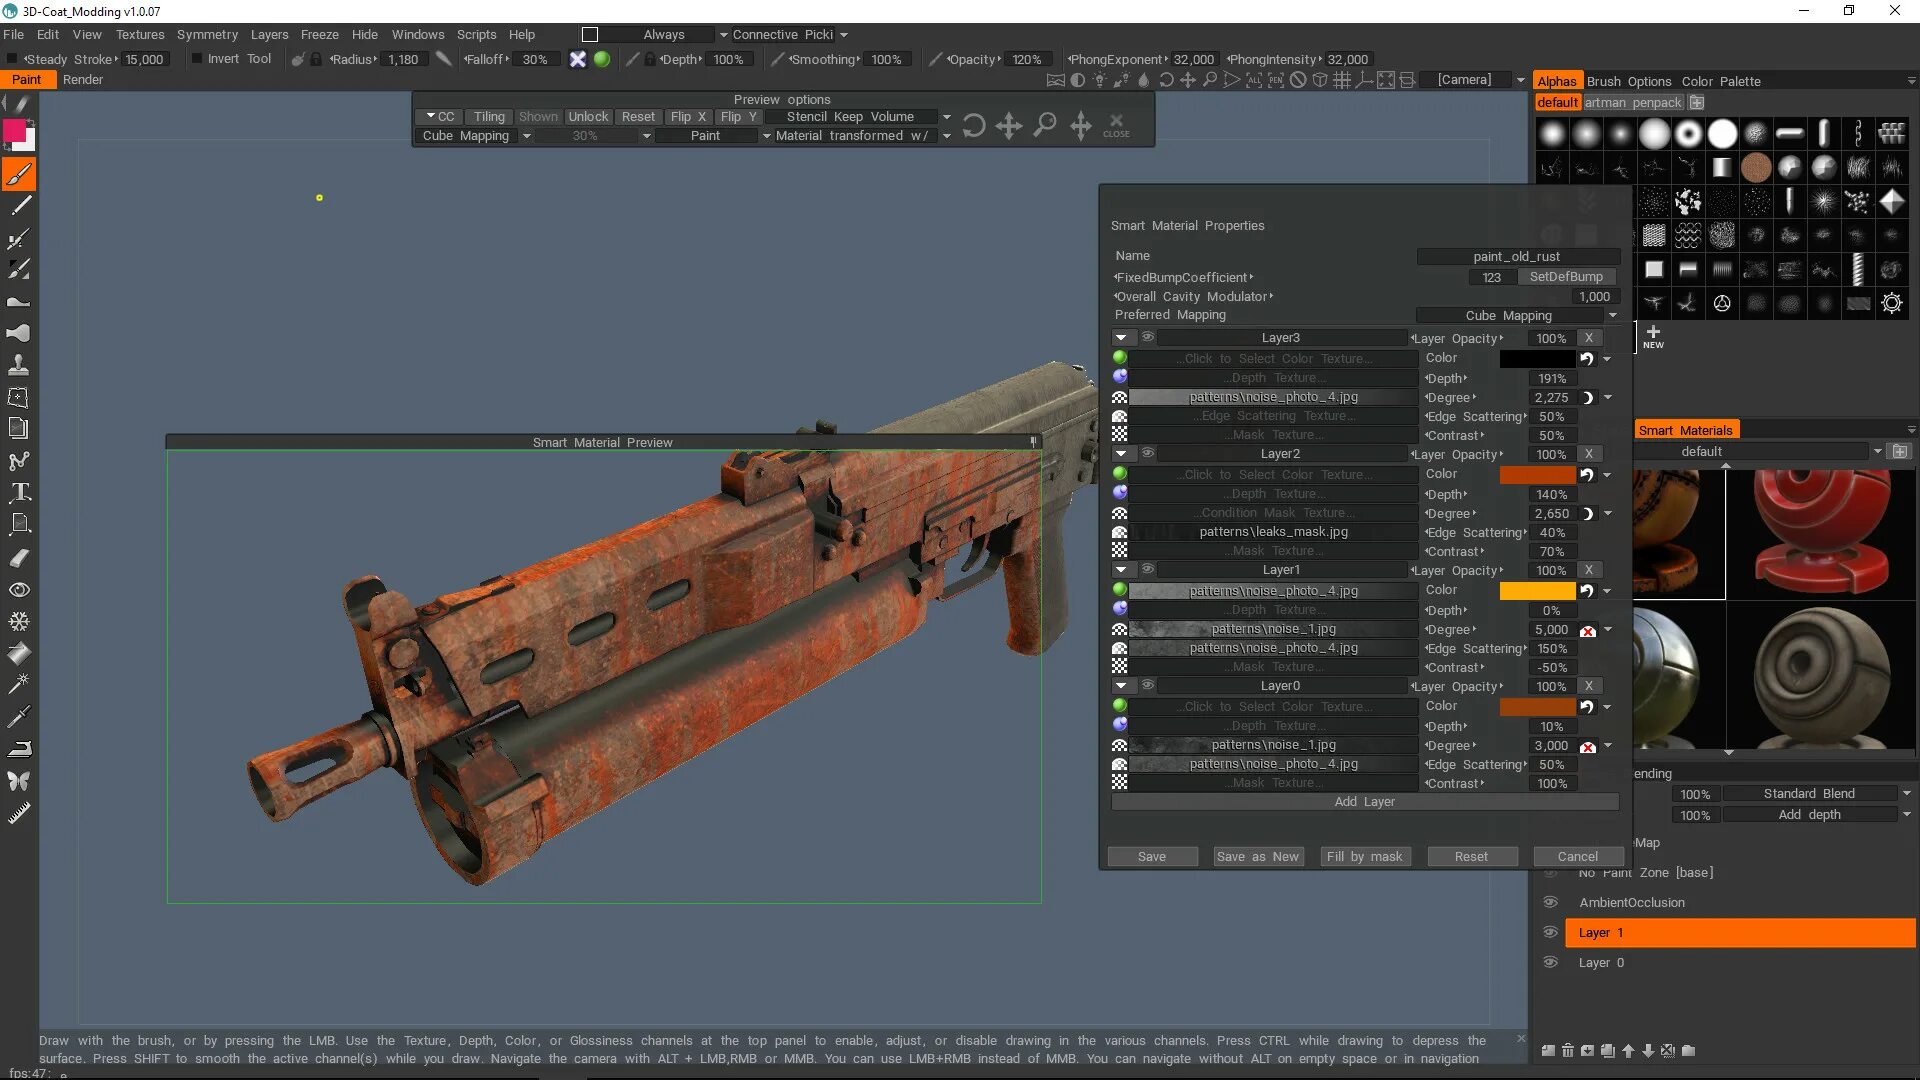This screenshot has height=1080, width=1920.
Task: Toggle visibility of Layer 1
Action: [1551, 932]
